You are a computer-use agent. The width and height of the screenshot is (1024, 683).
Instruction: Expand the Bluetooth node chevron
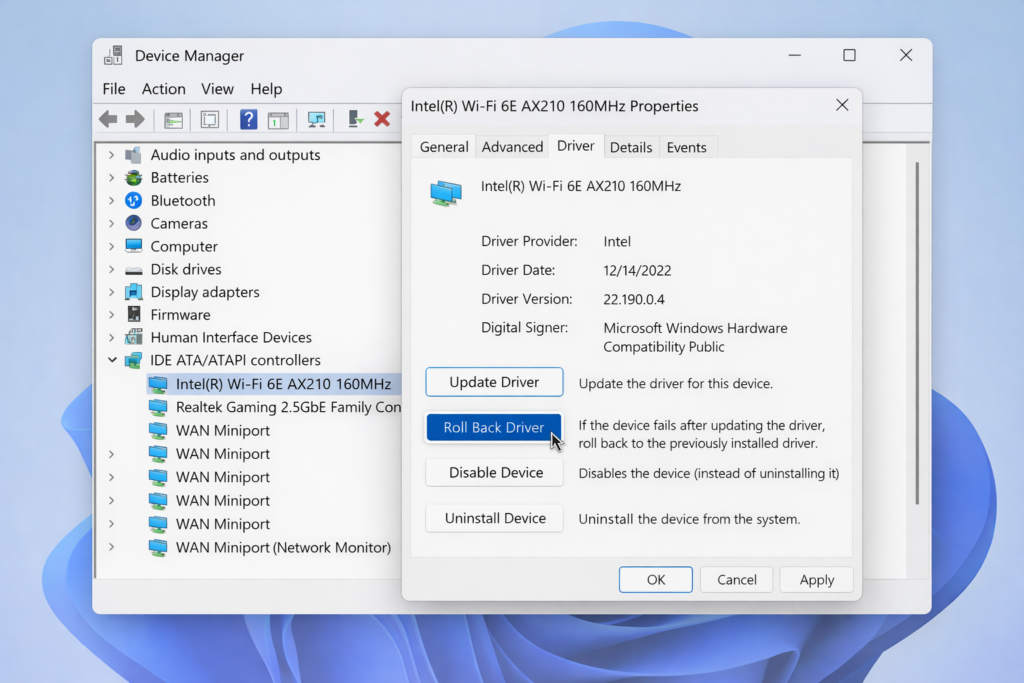pos(112,200)
